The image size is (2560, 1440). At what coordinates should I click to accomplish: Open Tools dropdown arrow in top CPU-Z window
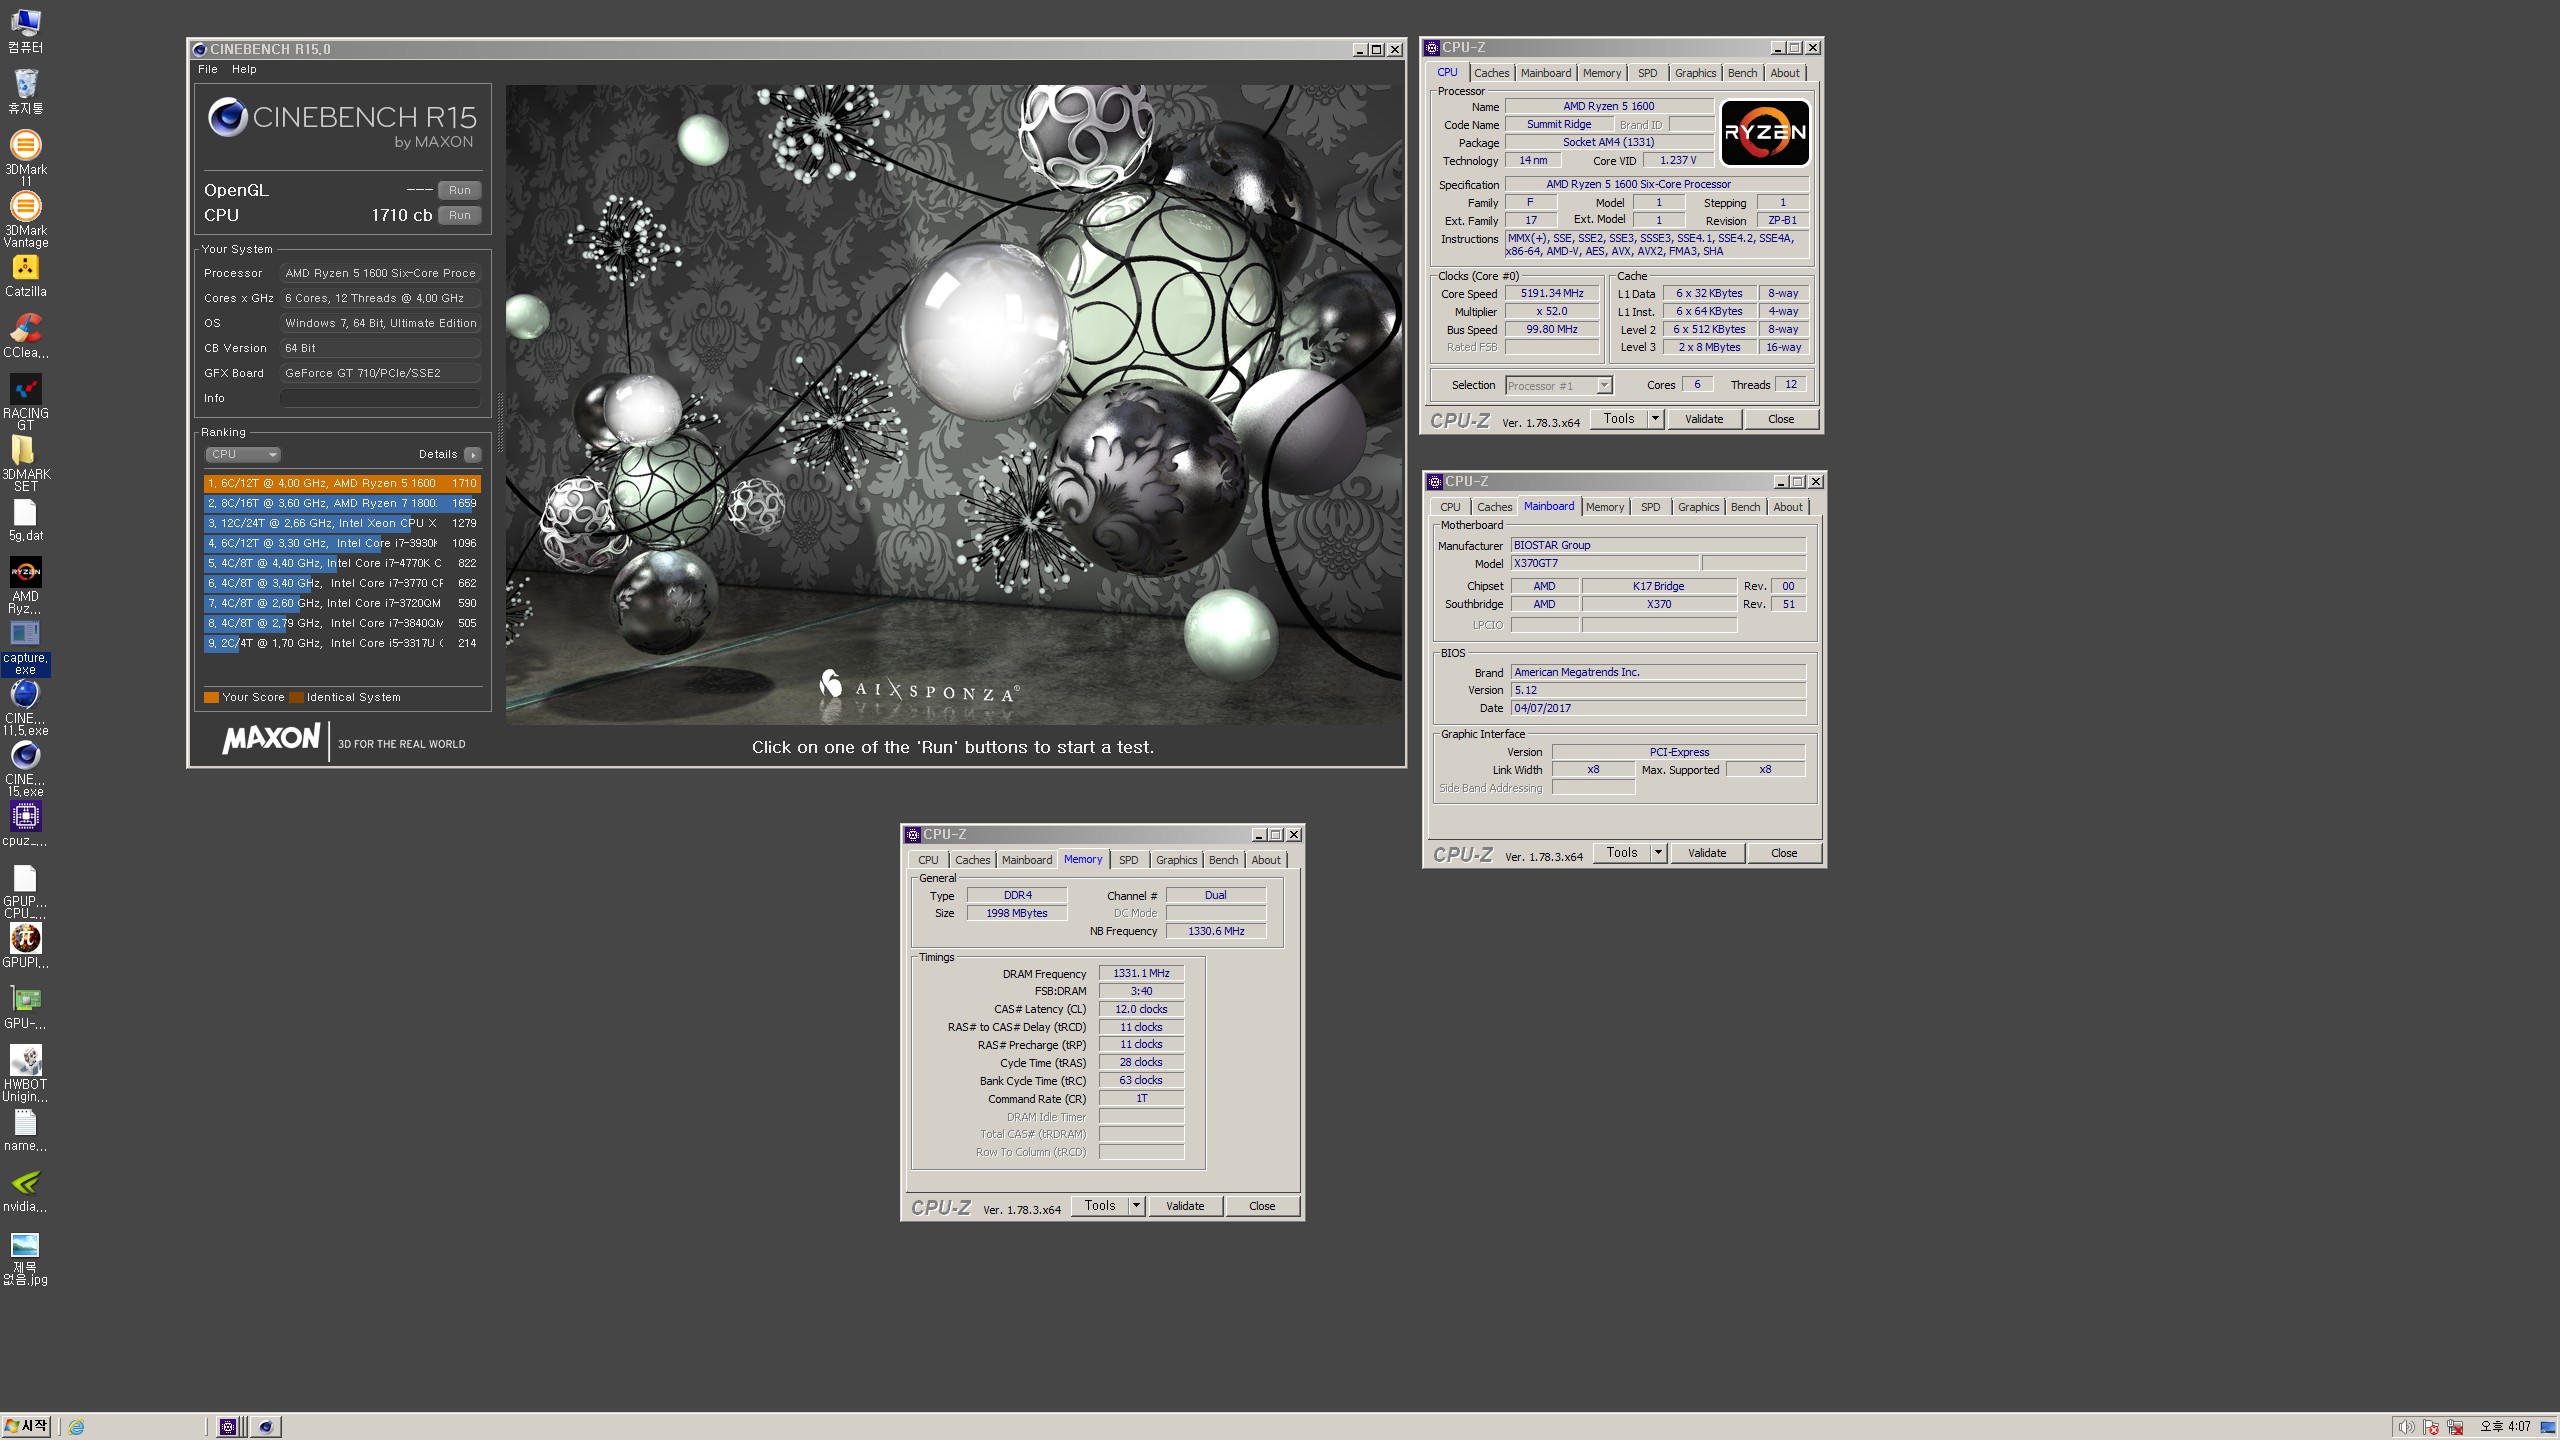(x=1655, y=419)
